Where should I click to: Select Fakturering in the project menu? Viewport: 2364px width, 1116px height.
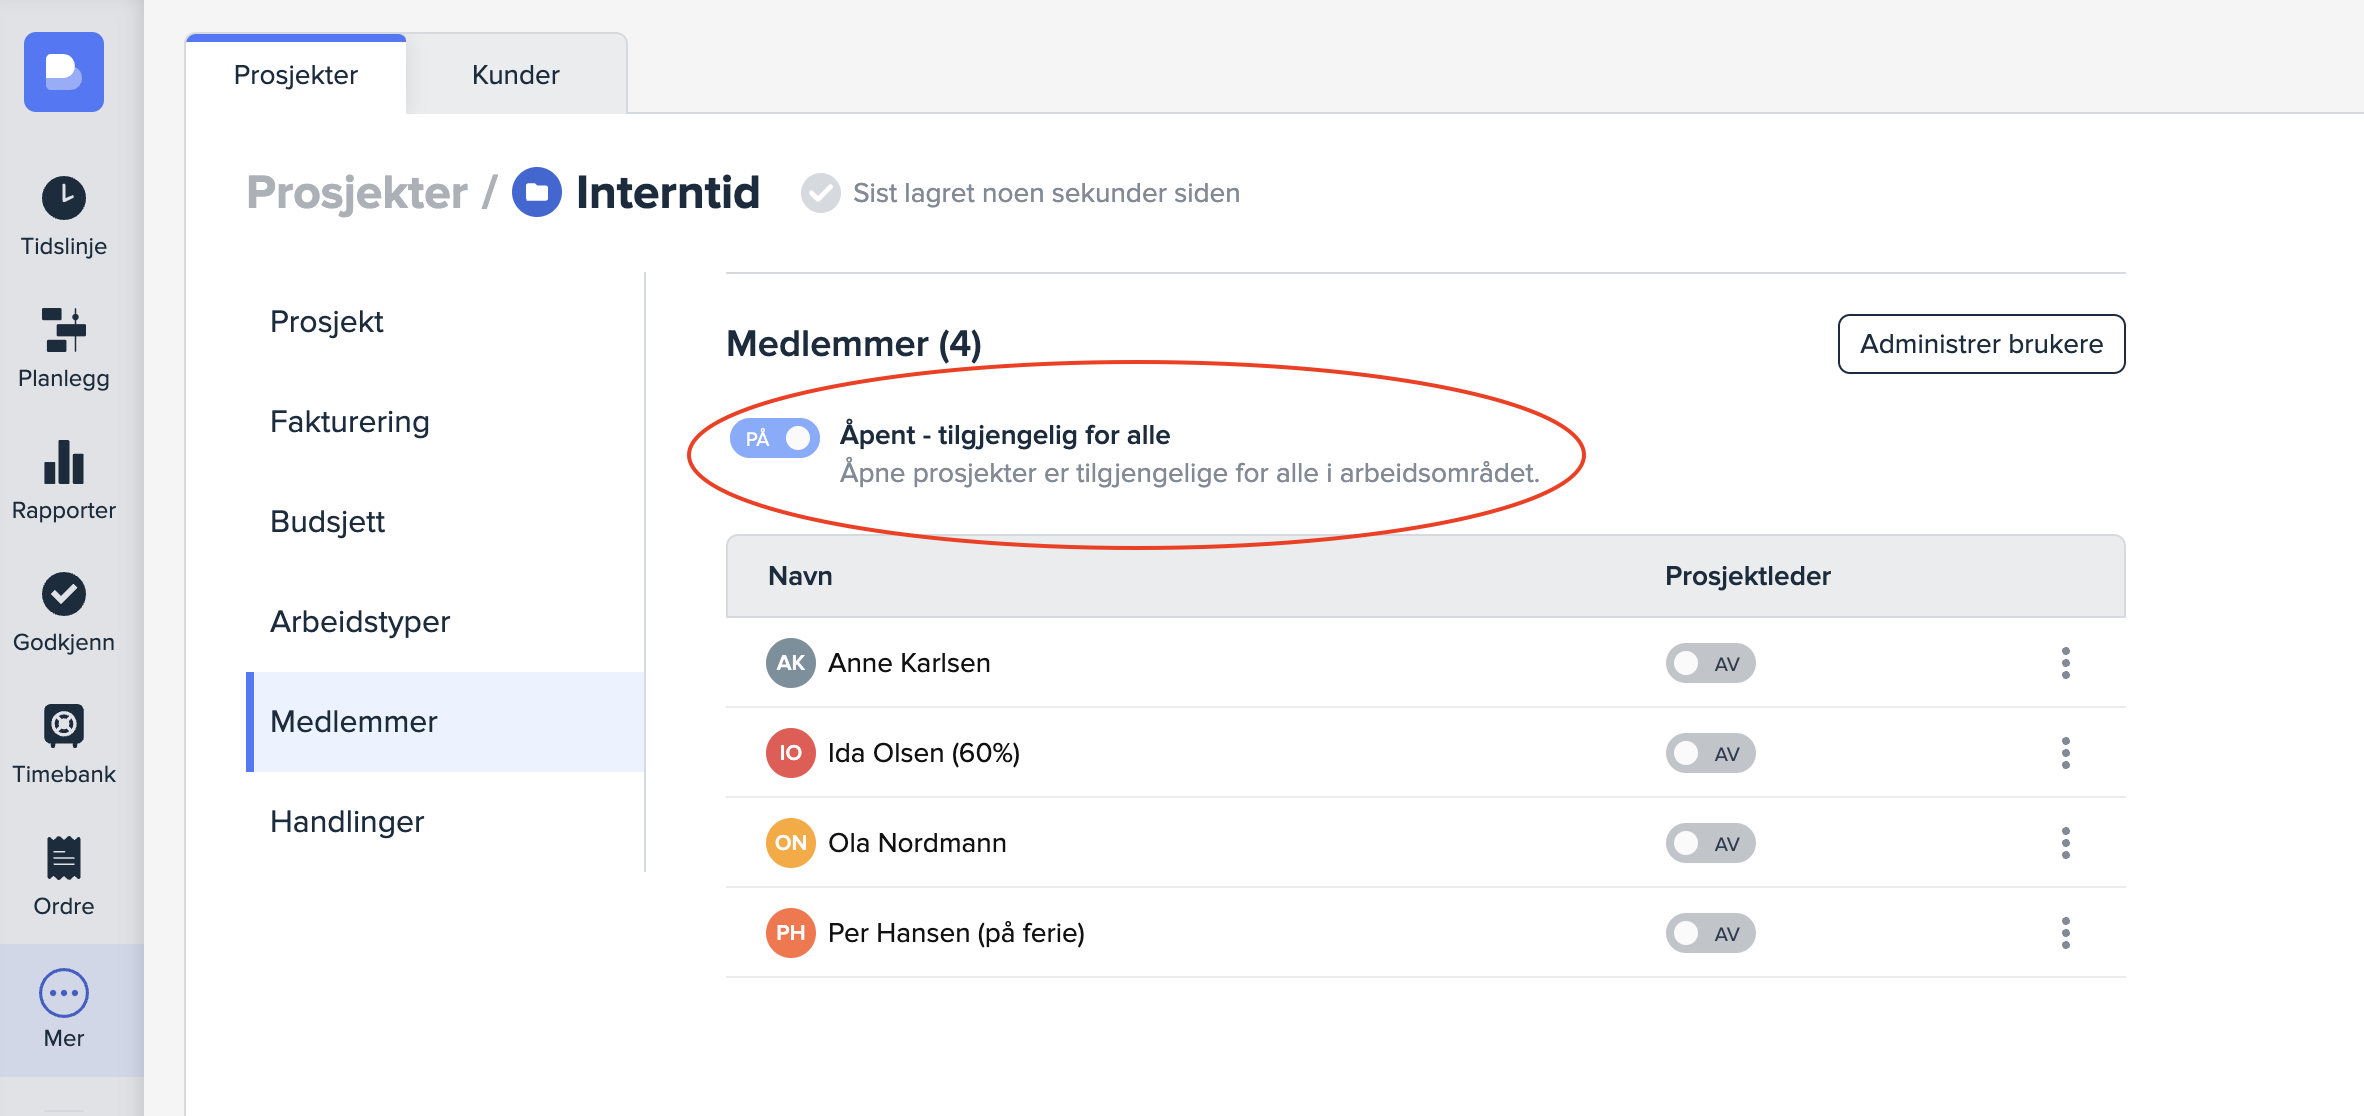tap(350, 422)
